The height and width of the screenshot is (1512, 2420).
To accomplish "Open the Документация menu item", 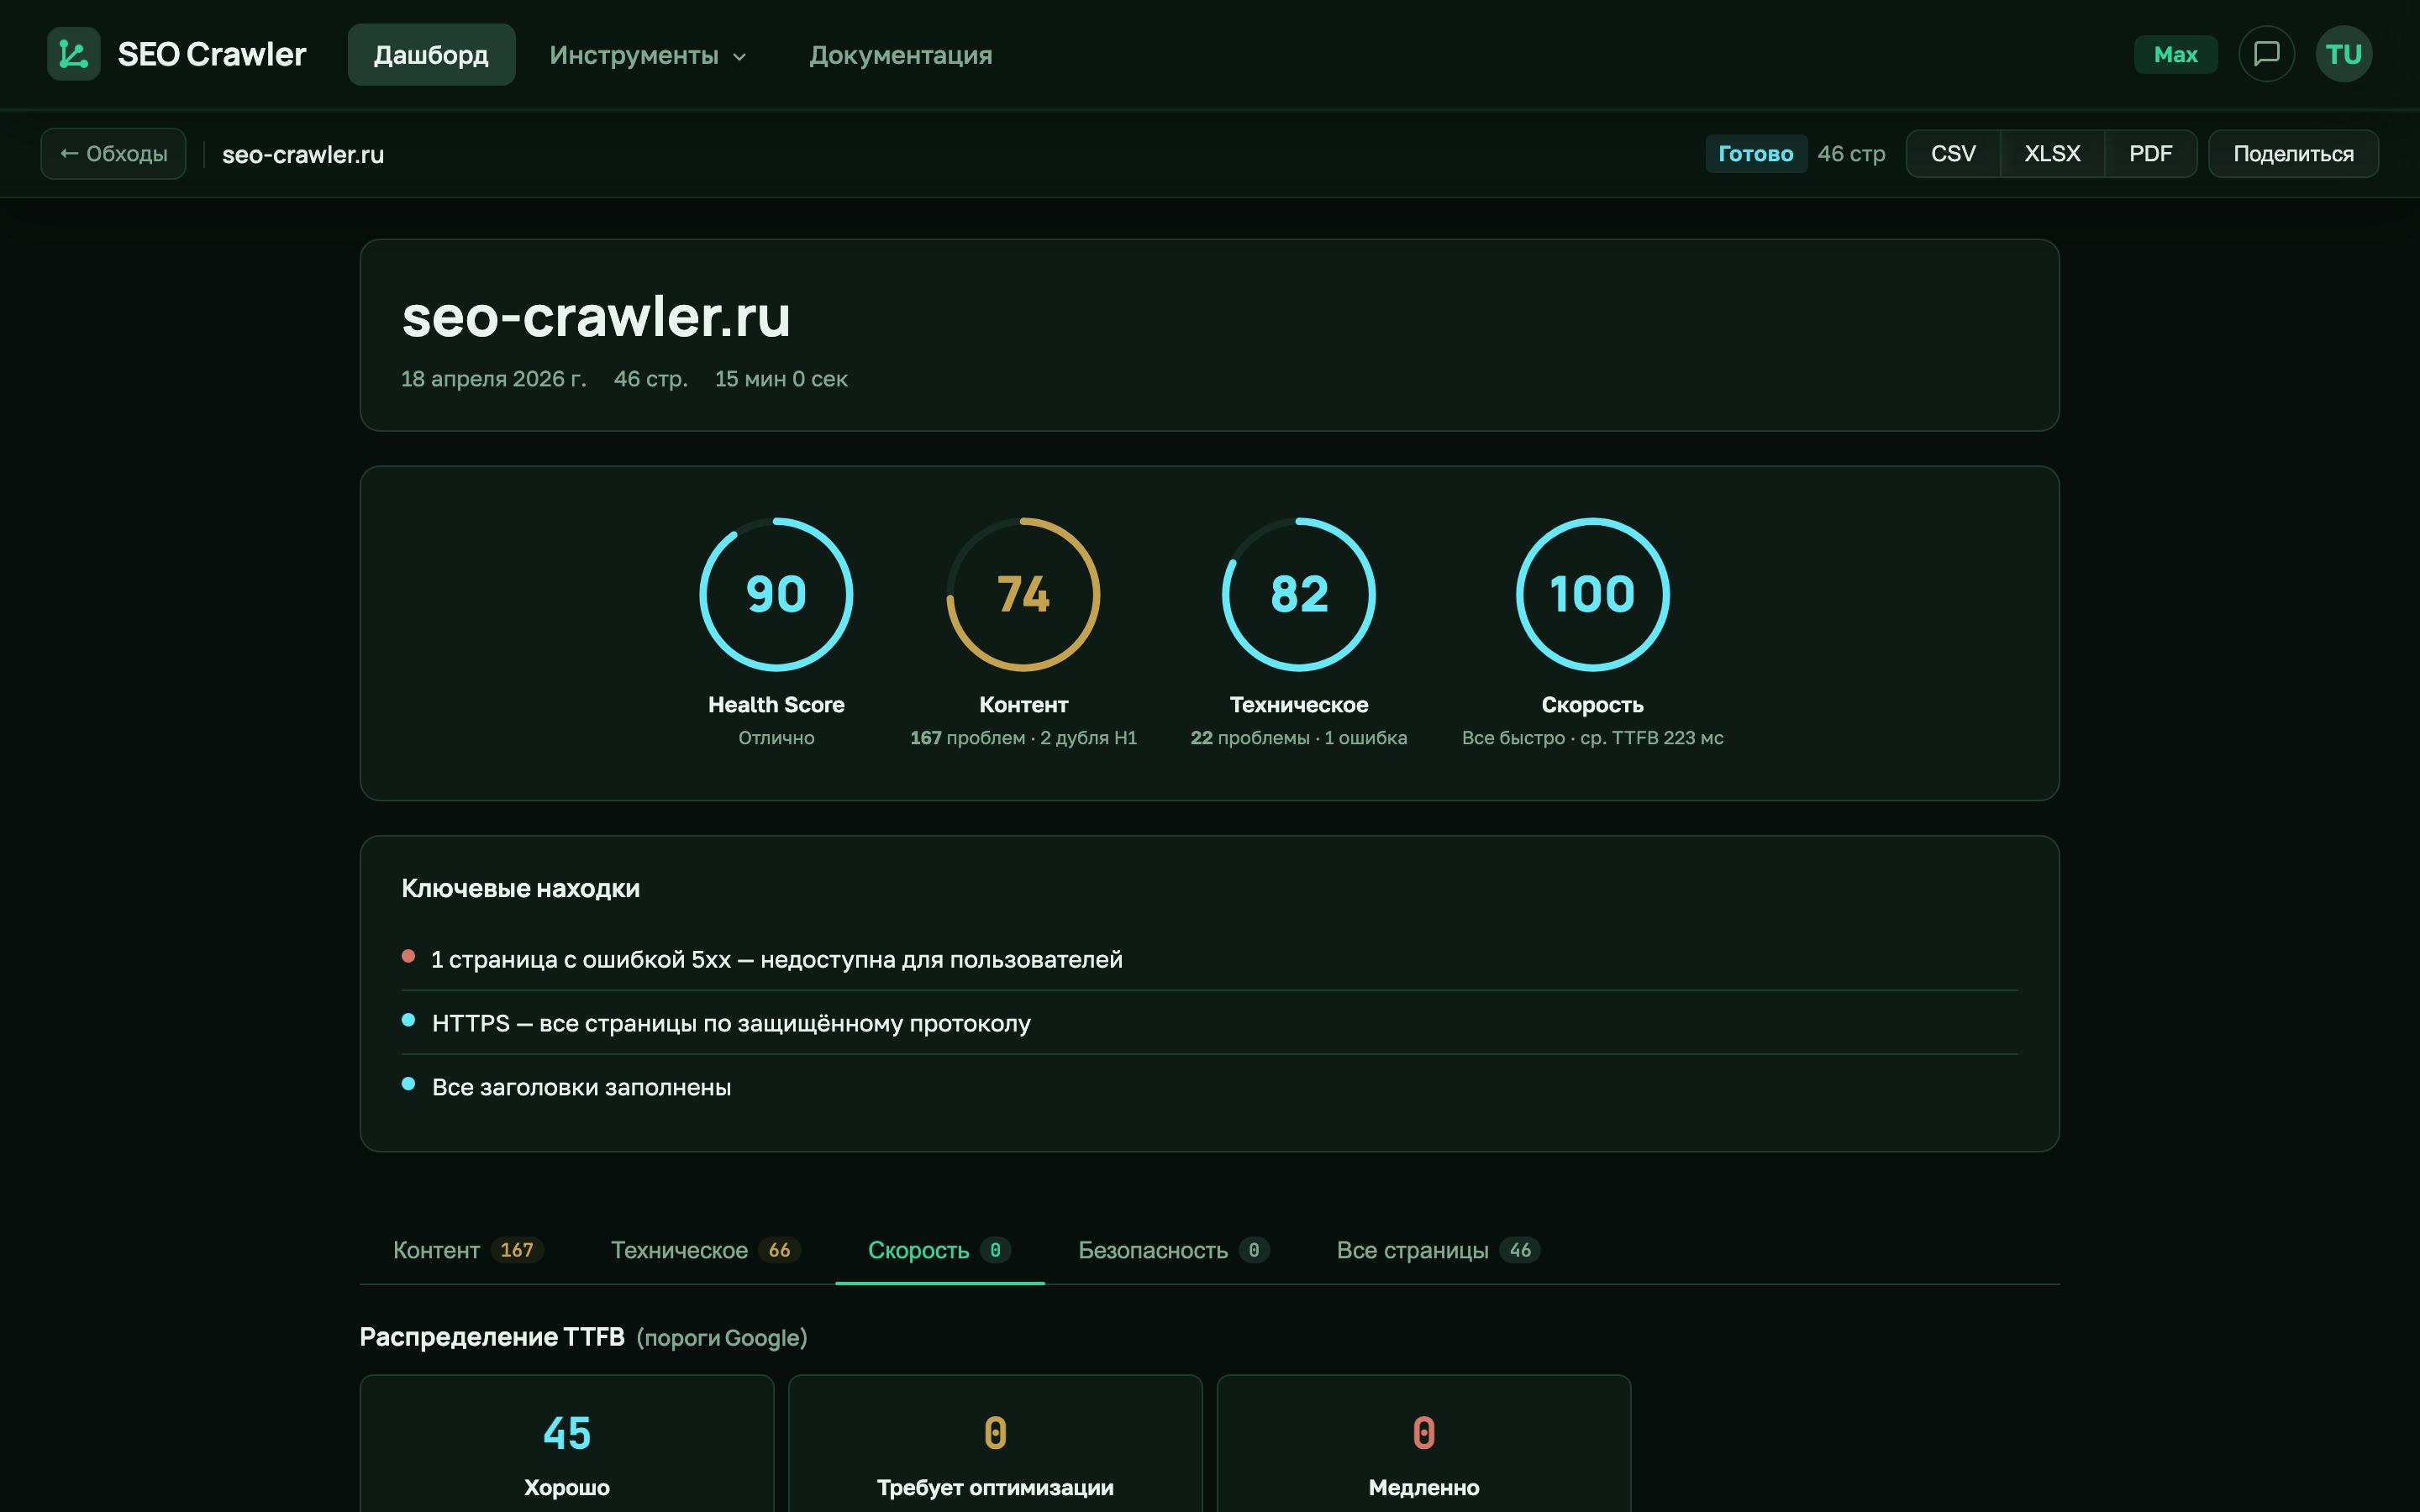I will coord(900,55).
